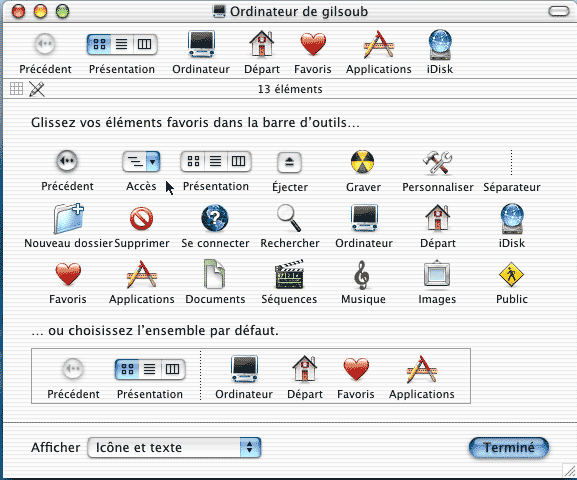Screen dimensions: 577x480
Task: Click the toolbar toggle pill in title bar
Action: tap(559, 11)
